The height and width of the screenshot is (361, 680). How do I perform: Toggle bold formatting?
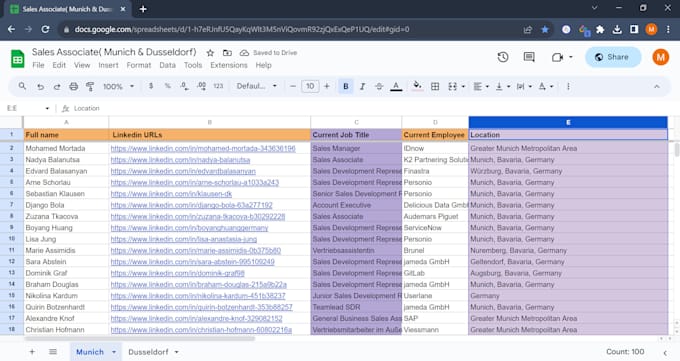tap(346, 86)
